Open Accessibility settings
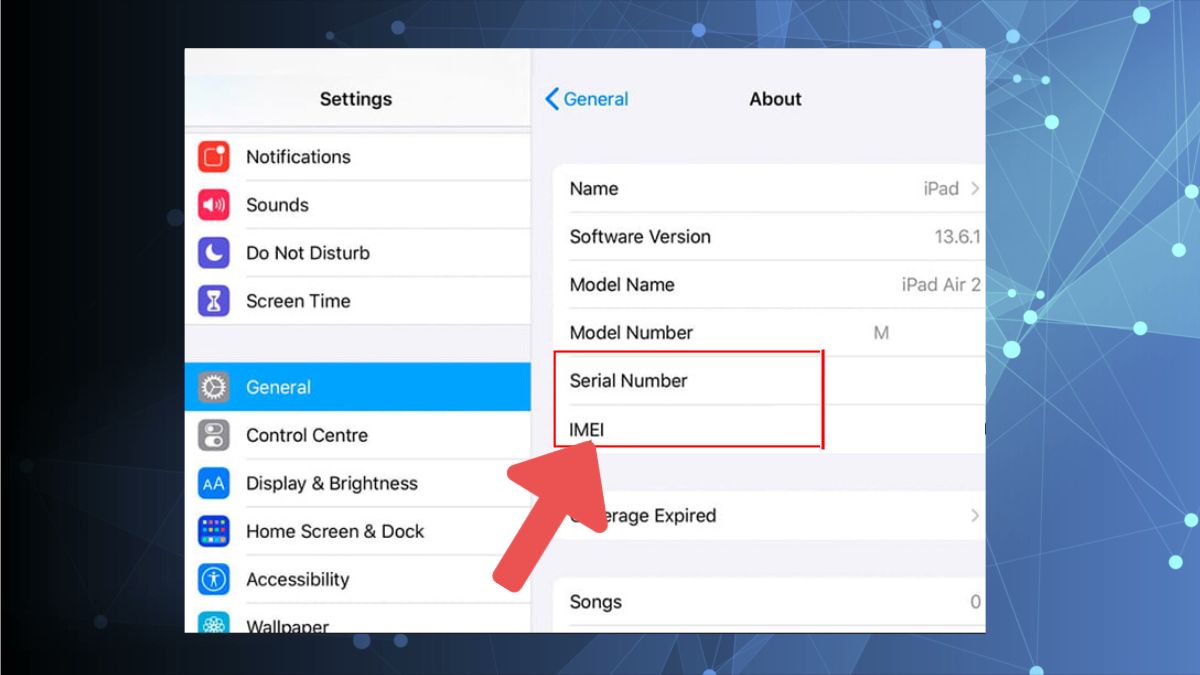This screenshot has width=1200, height=675. pos(358,580)
